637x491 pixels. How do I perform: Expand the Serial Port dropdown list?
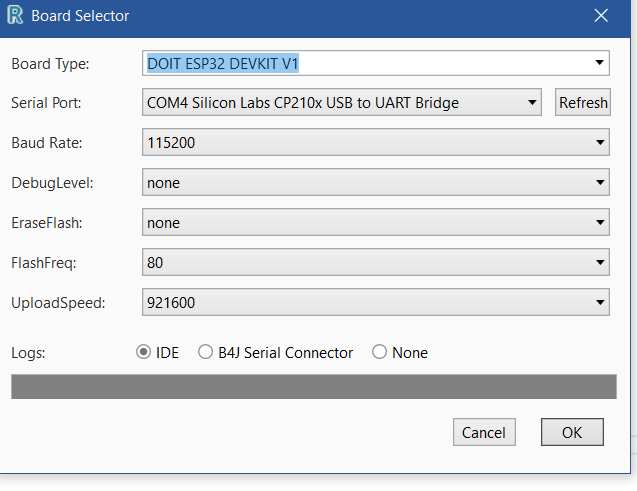coord(532,102)
